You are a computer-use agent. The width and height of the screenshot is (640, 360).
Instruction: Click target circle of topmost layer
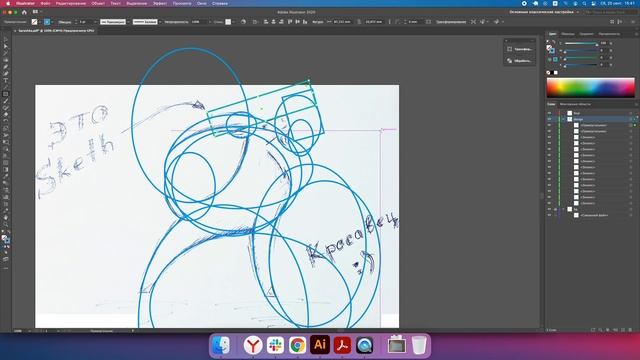point(631,113)
